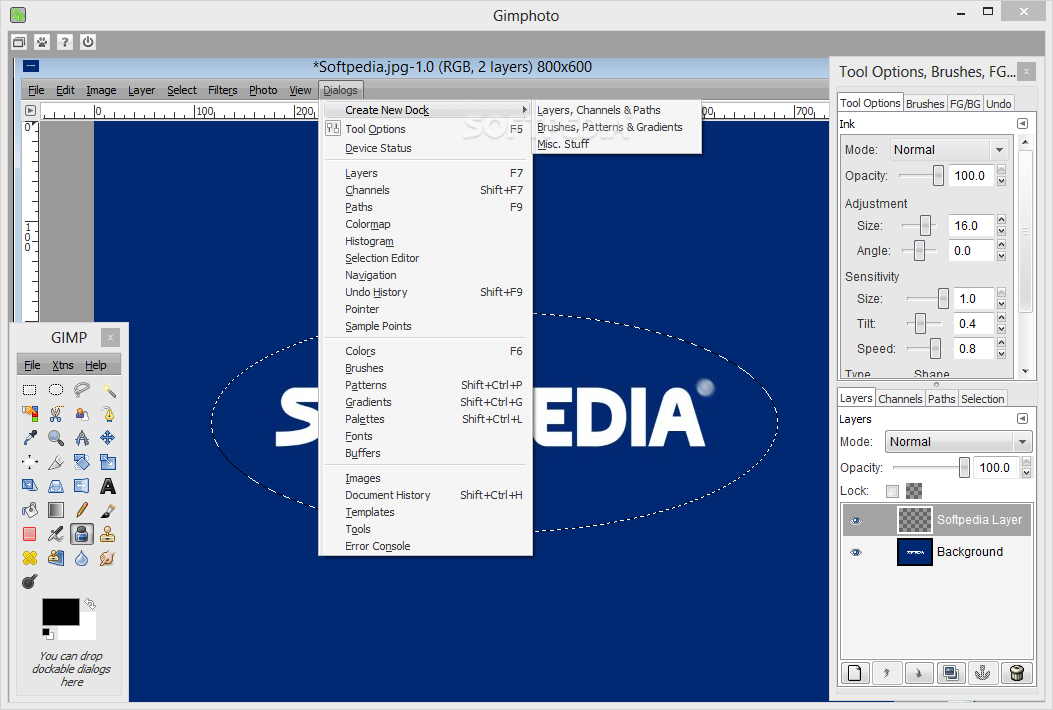Lower the layer with the down arrow button
Viewport: 1053px width, 710px height.
point(919,672)
